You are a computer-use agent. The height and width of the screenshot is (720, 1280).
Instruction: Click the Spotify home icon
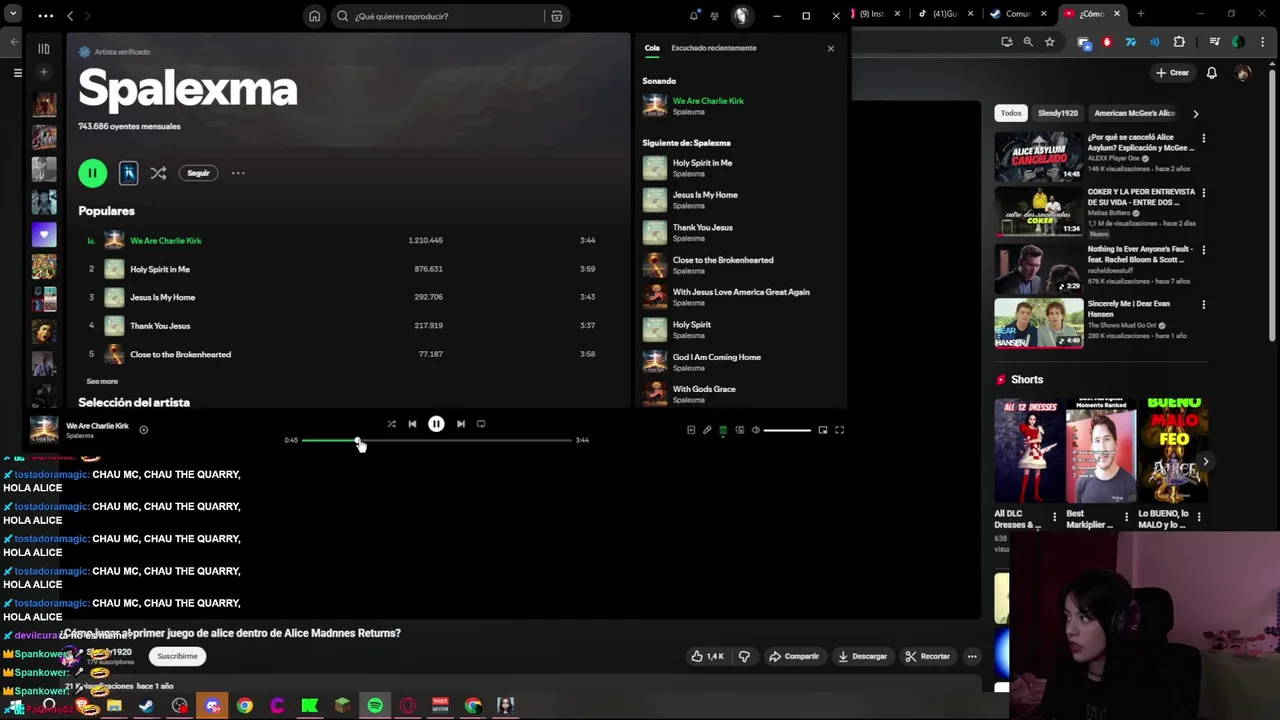(314, 16)
